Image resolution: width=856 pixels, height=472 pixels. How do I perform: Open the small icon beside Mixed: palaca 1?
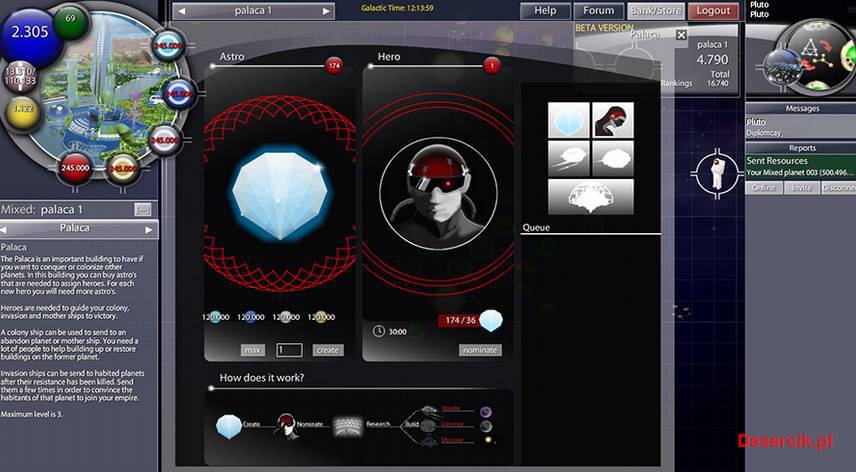[x=143, y=209]
